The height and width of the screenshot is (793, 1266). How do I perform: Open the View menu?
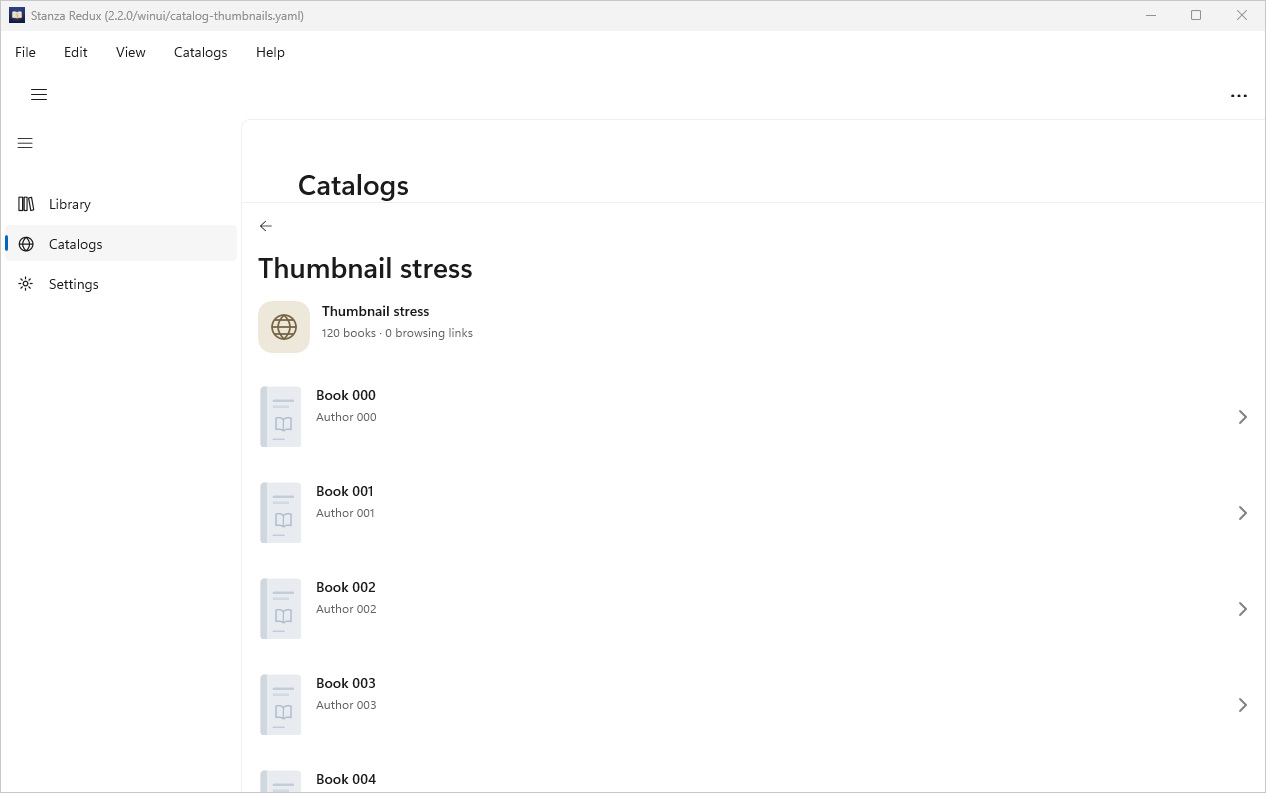131,52
